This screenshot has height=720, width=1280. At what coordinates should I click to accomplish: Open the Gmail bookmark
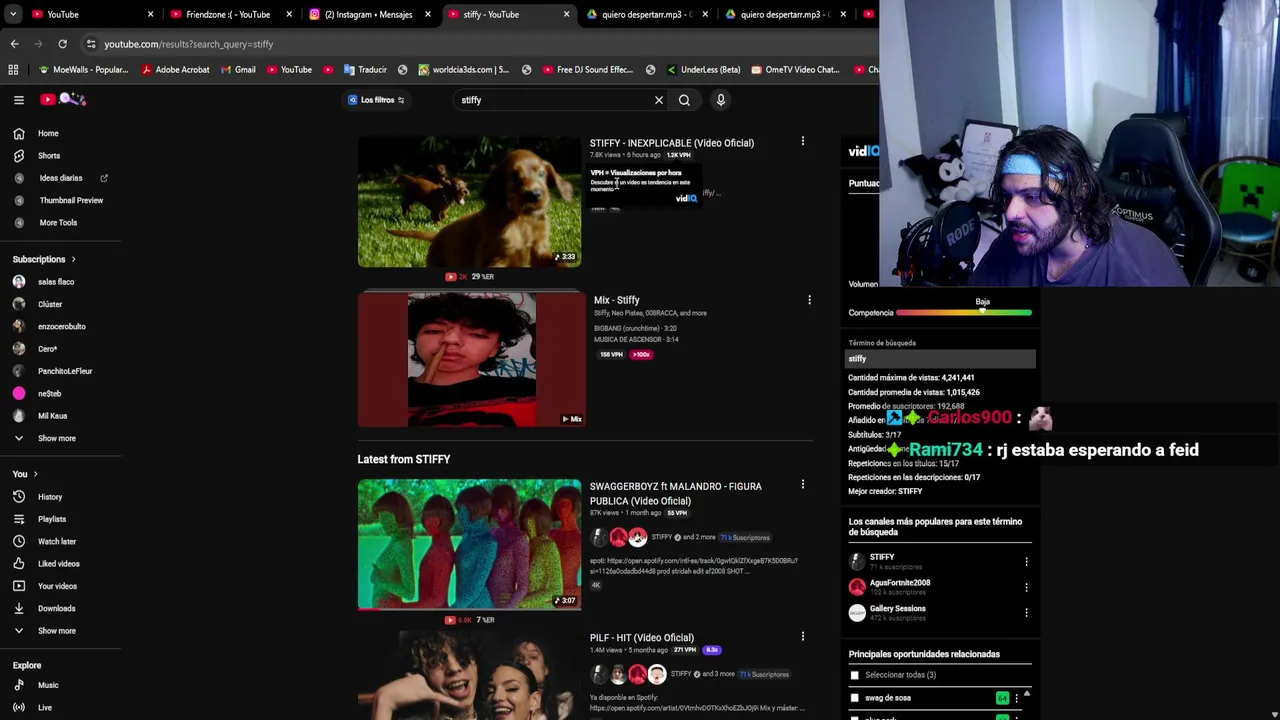(x=236, y=70)
